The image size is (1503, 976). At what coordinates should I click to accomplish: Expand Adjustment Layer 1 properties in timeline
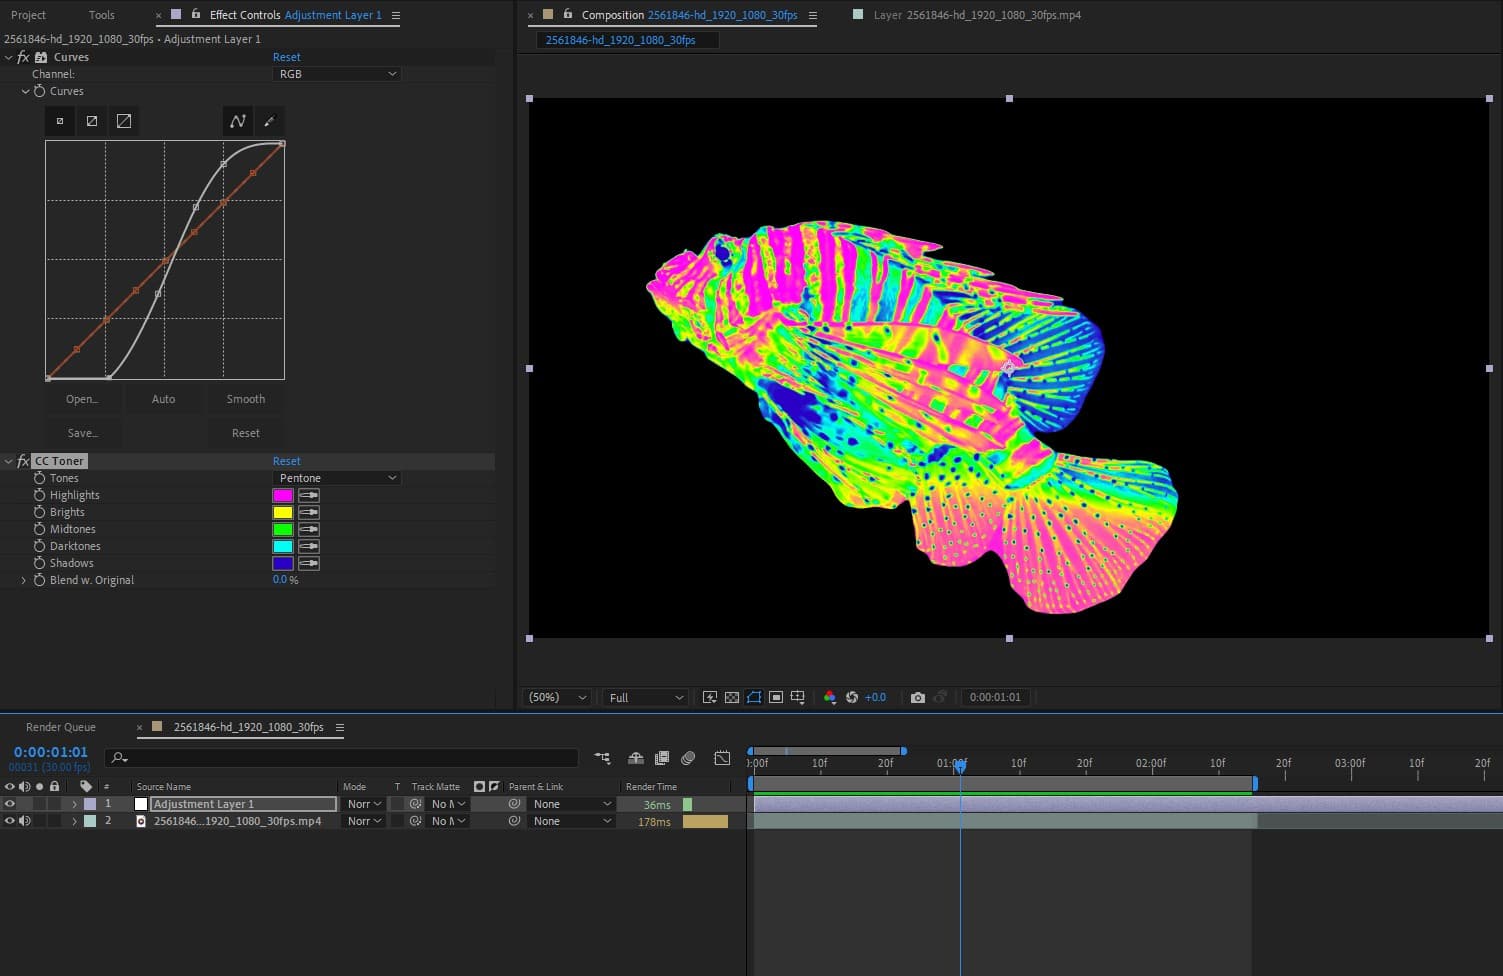74,804
